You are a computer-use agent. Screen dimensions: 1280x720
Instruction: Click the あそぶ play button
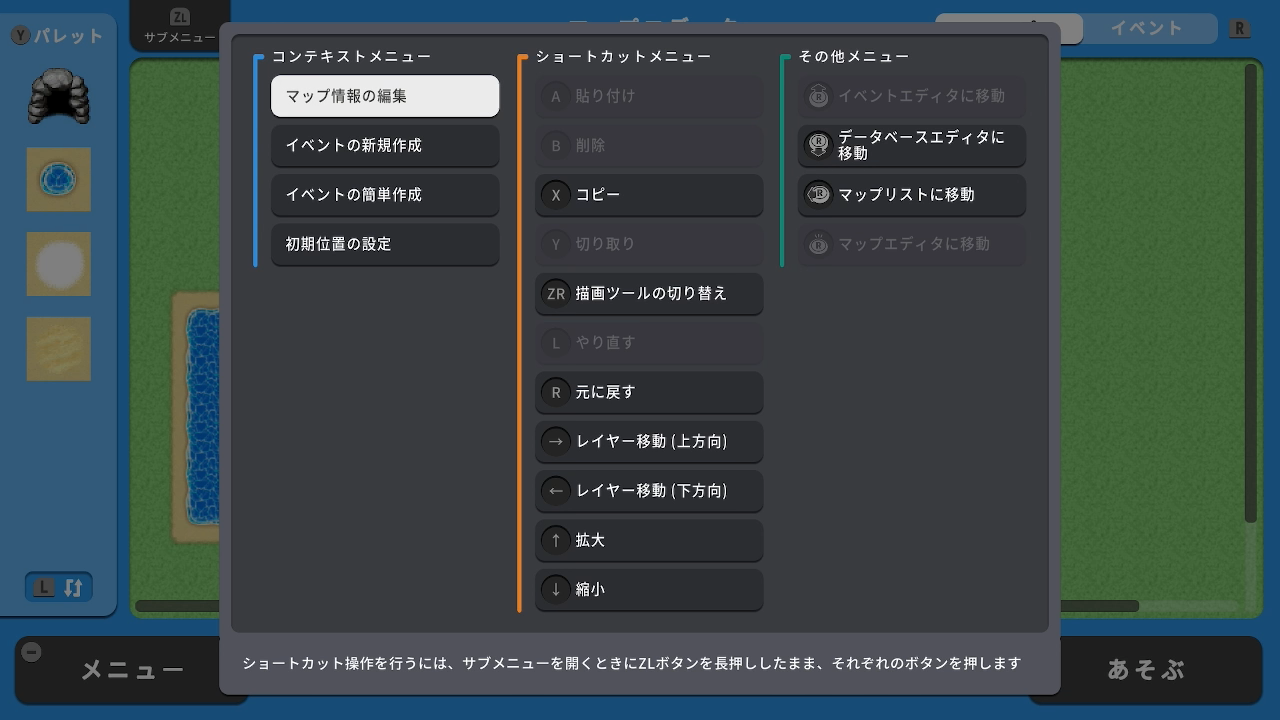(x=1146, y=669)
